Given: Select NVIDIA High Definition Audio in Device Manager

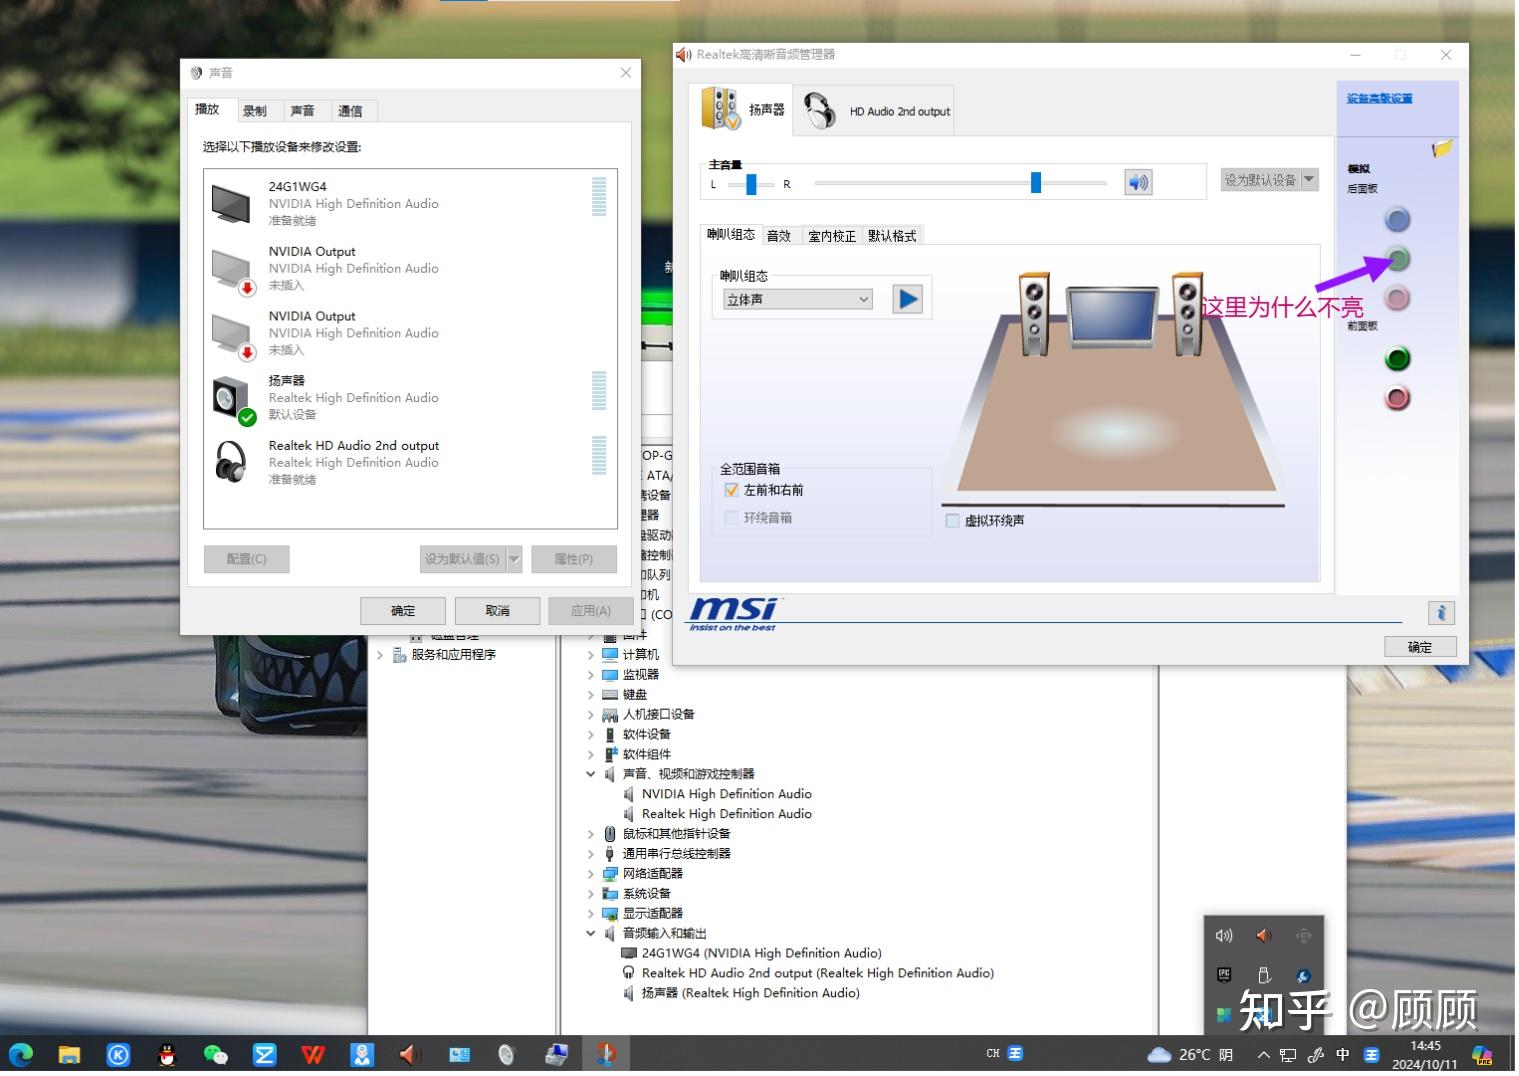Looking at the screenshot, I should [727, 794].
